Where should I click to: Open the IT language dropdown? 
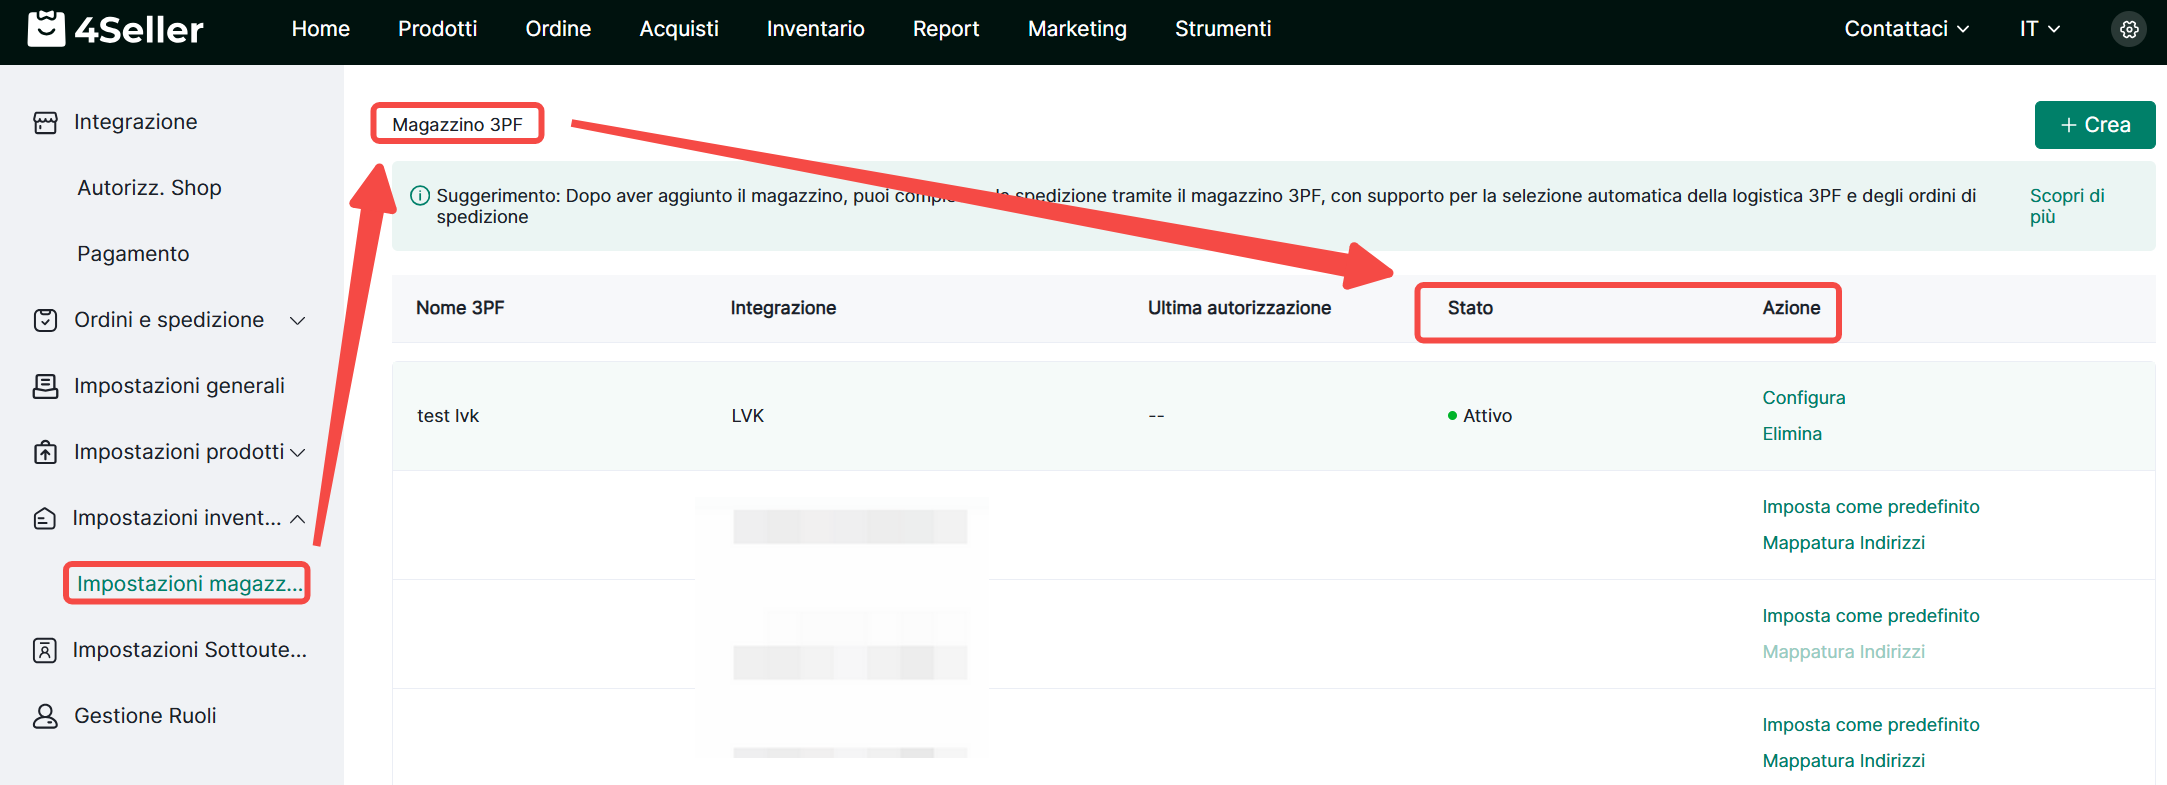tap(2039, 29)
